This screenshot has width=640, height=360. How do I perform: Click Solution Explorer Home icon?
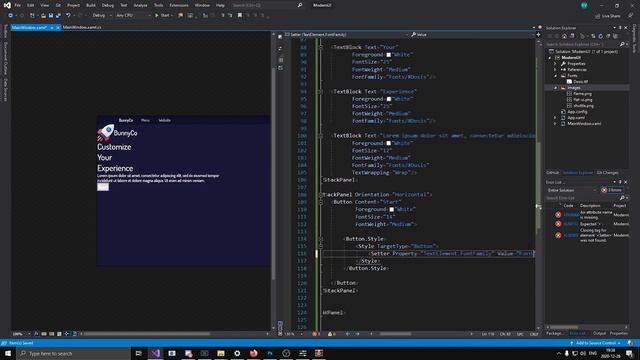(564, 36)
